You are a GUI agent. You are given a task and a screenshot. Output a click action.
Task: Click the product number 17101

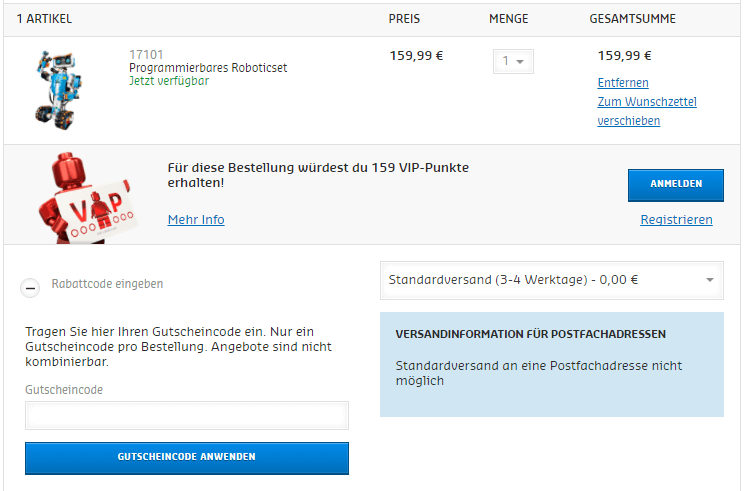click(x=146, y=55)
